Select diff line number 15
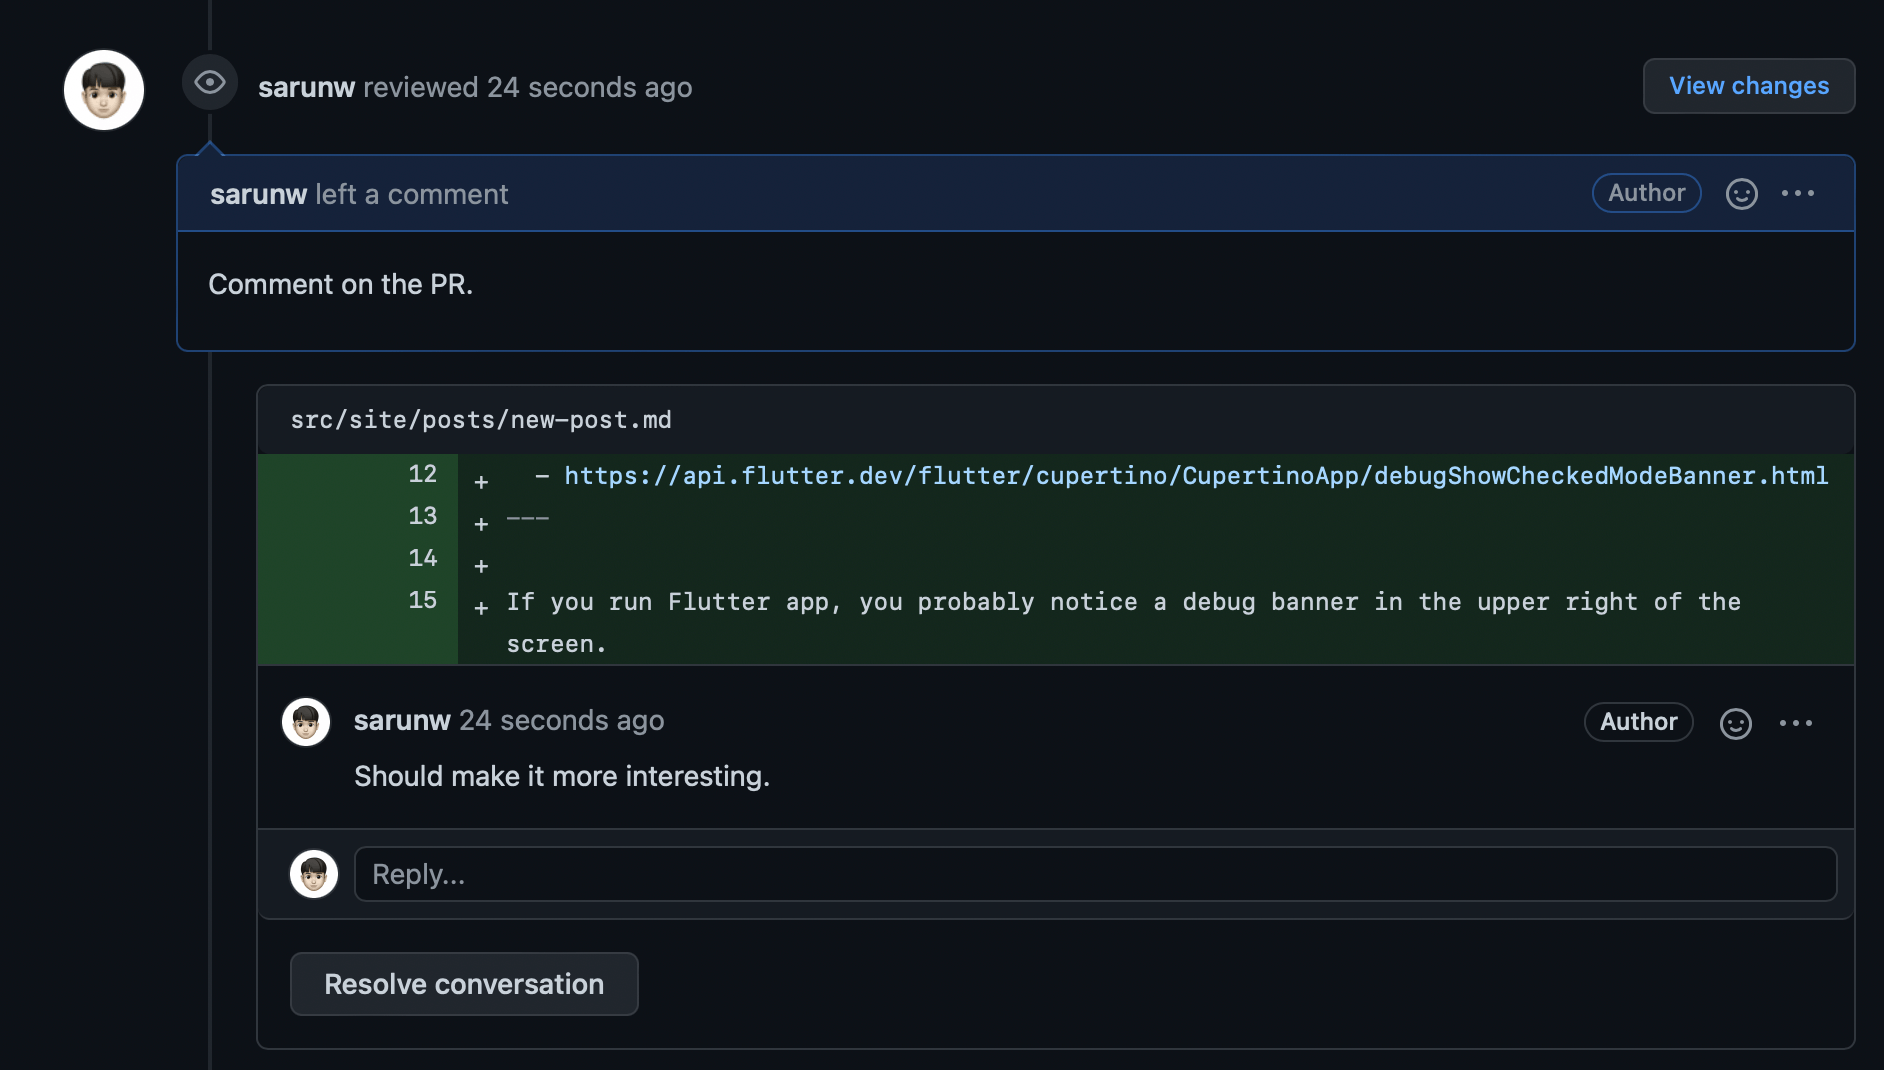Image resolution: width=1884 pixels, height=1070 pixels. click(x=422, y=600)
